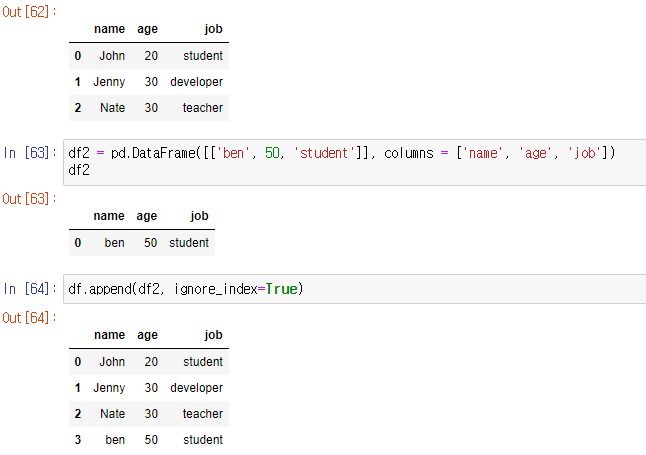
Task: Click 'job' header in Out[64] table
Action: (x=213, y=335)
